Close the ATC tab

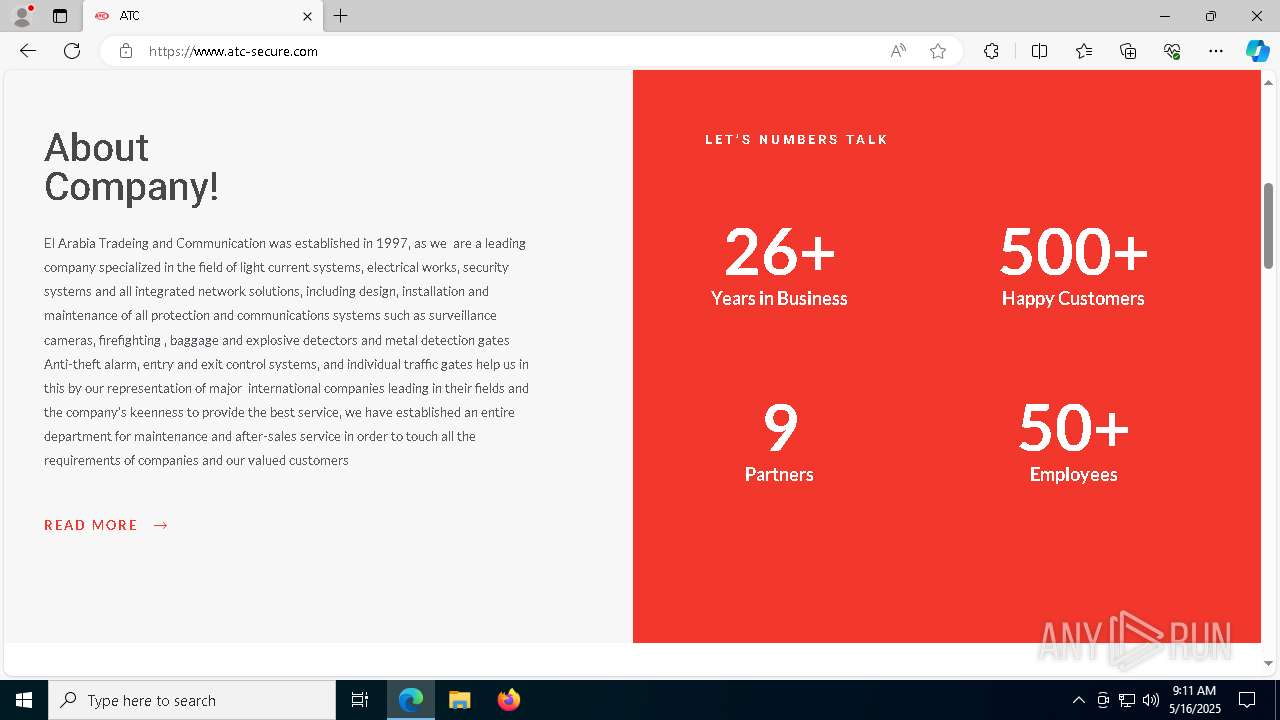coord(308,16)
